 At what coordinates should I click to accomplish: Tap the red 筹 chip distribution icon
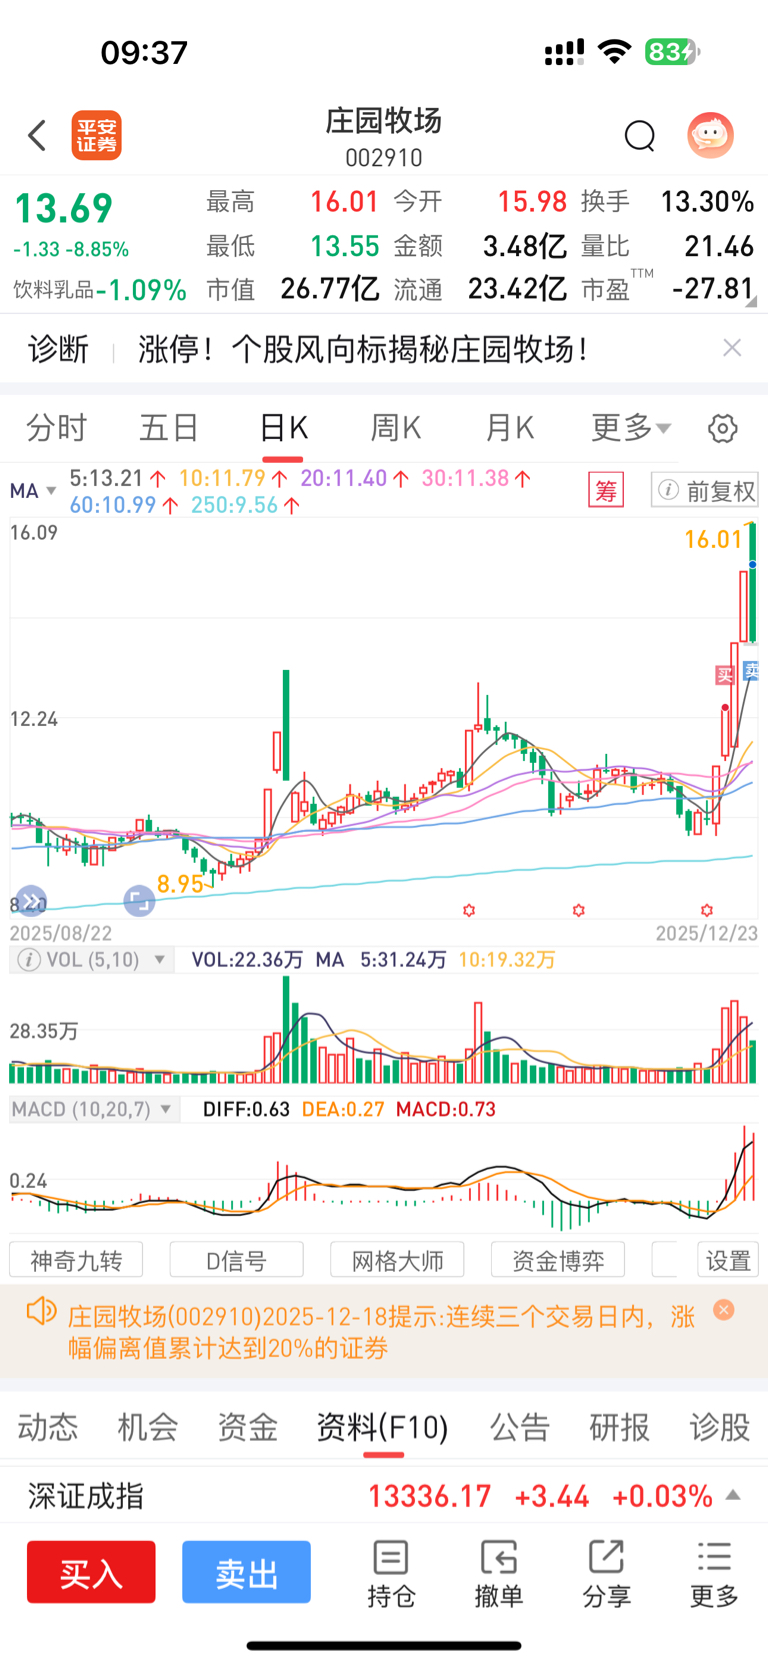tap(606, 490)
